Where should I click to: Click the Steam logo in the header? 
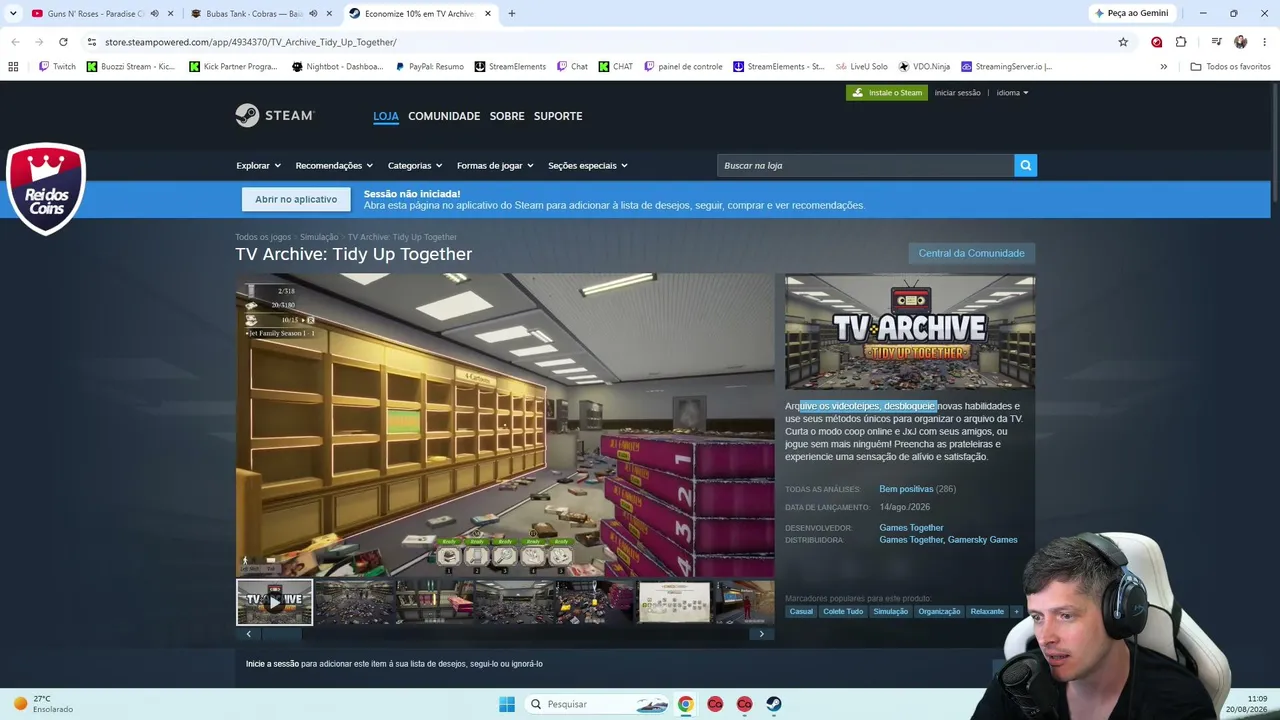coord(275,116)
